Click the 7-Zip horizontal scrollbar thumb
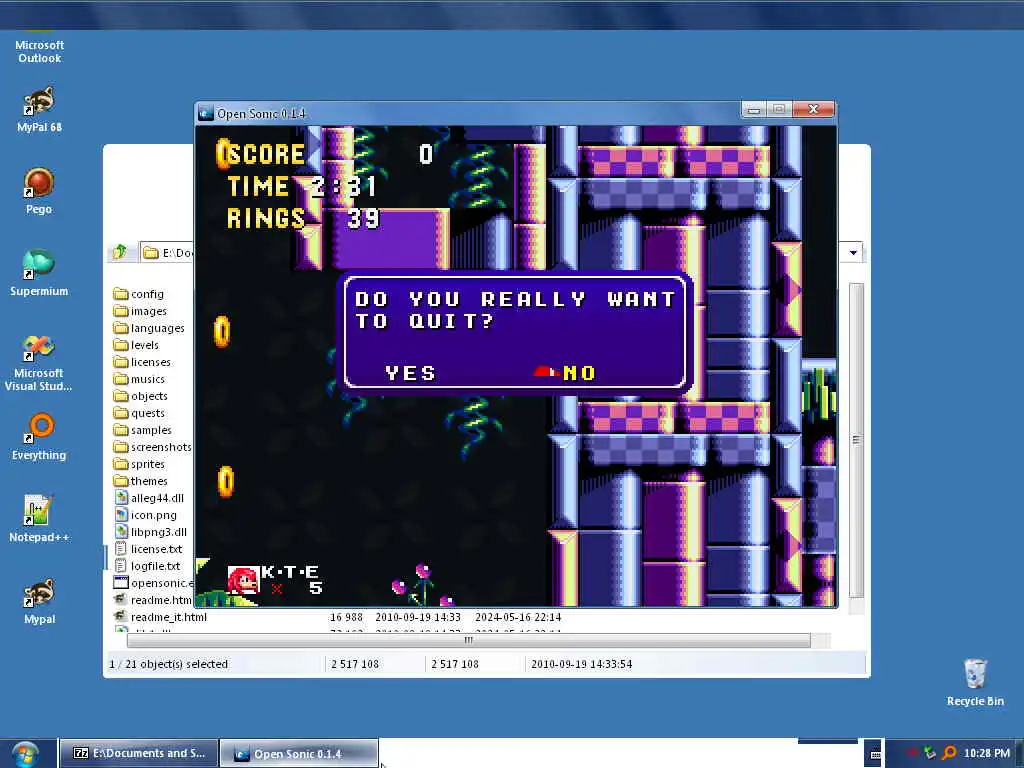Image resolution: width=1024 pixels, height=768 pixels. point(468,641)
